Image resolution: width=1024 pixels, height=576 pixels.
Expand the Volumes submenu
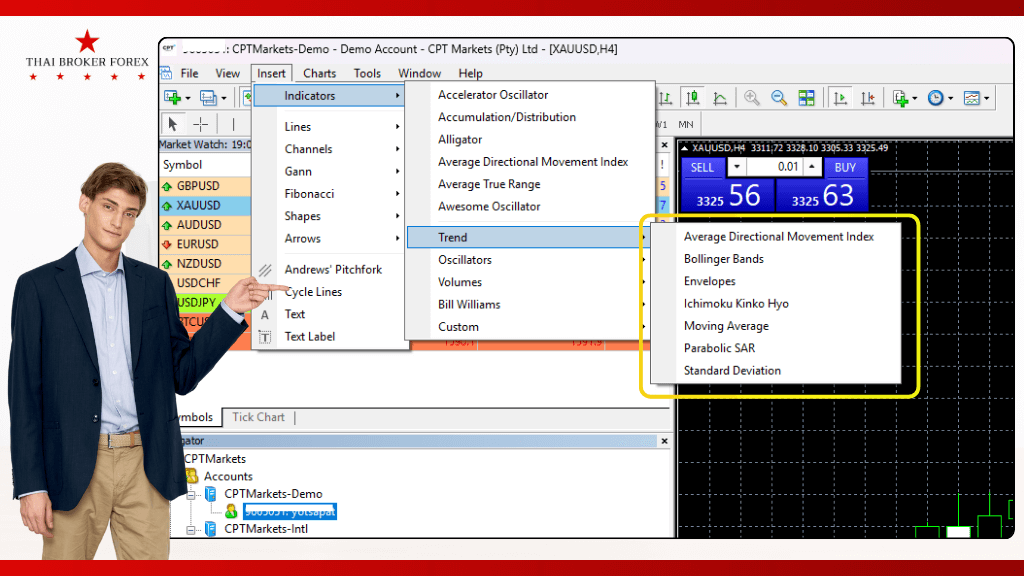coord(530,282)
